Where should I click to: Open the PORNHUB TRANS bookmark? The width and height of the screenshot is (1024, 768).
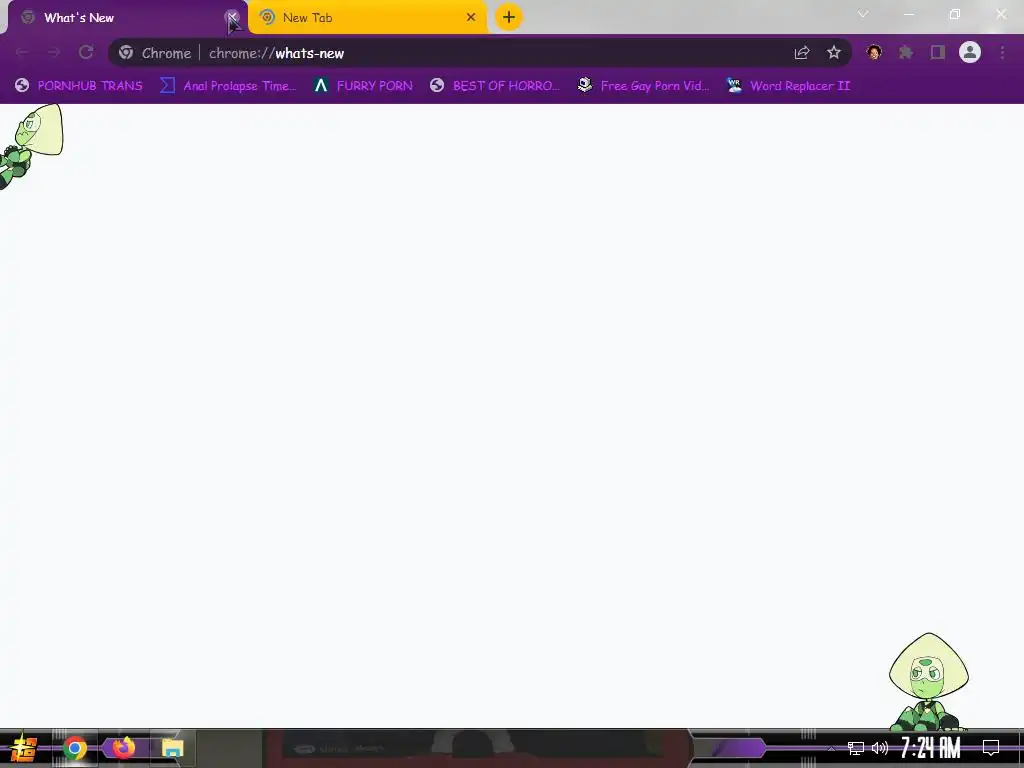[78, 86]
